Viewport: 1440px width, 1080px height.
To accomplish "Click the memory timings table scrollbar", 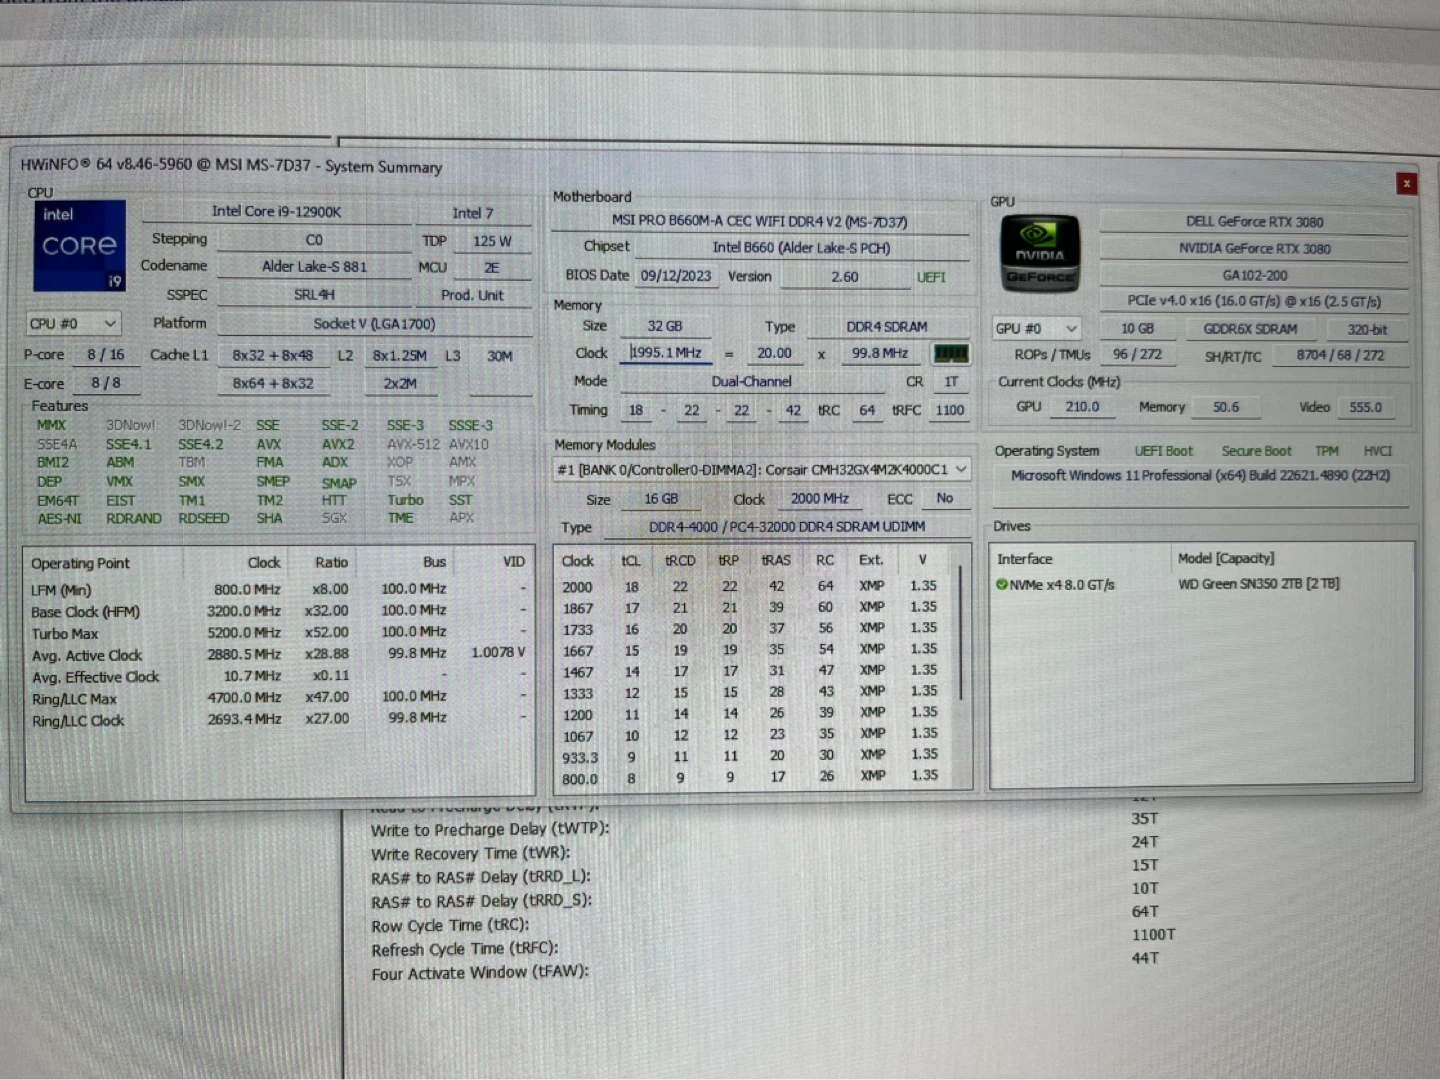I will tap(961, 632).
